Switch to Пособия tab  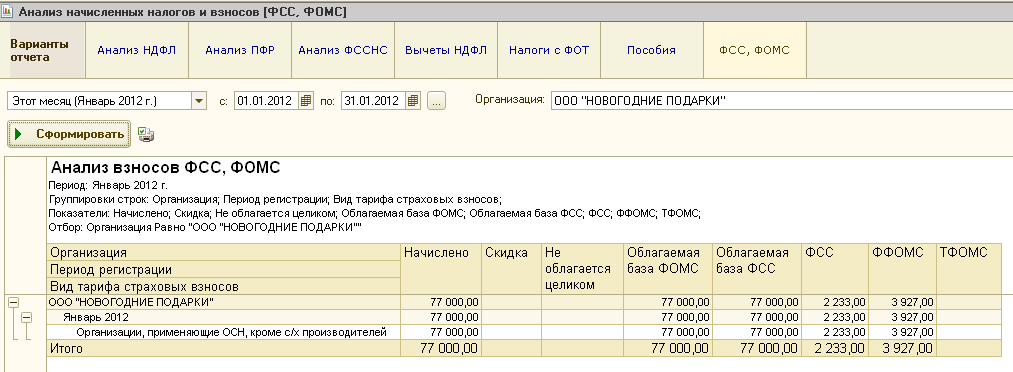point(652,50)
